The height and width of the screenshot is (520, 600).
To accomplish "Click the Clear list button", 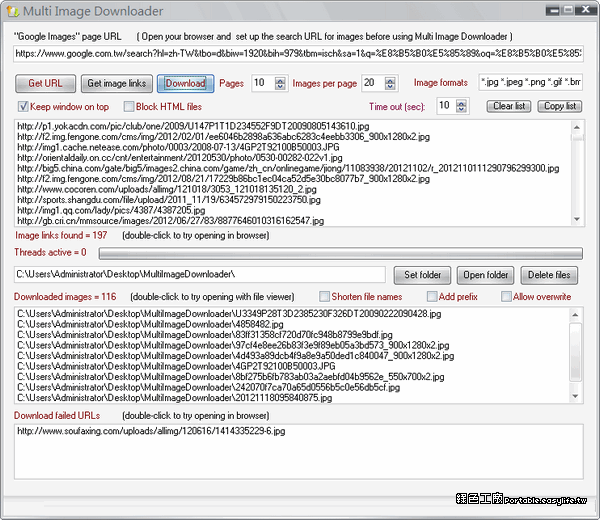I will (x=509, y=106).
